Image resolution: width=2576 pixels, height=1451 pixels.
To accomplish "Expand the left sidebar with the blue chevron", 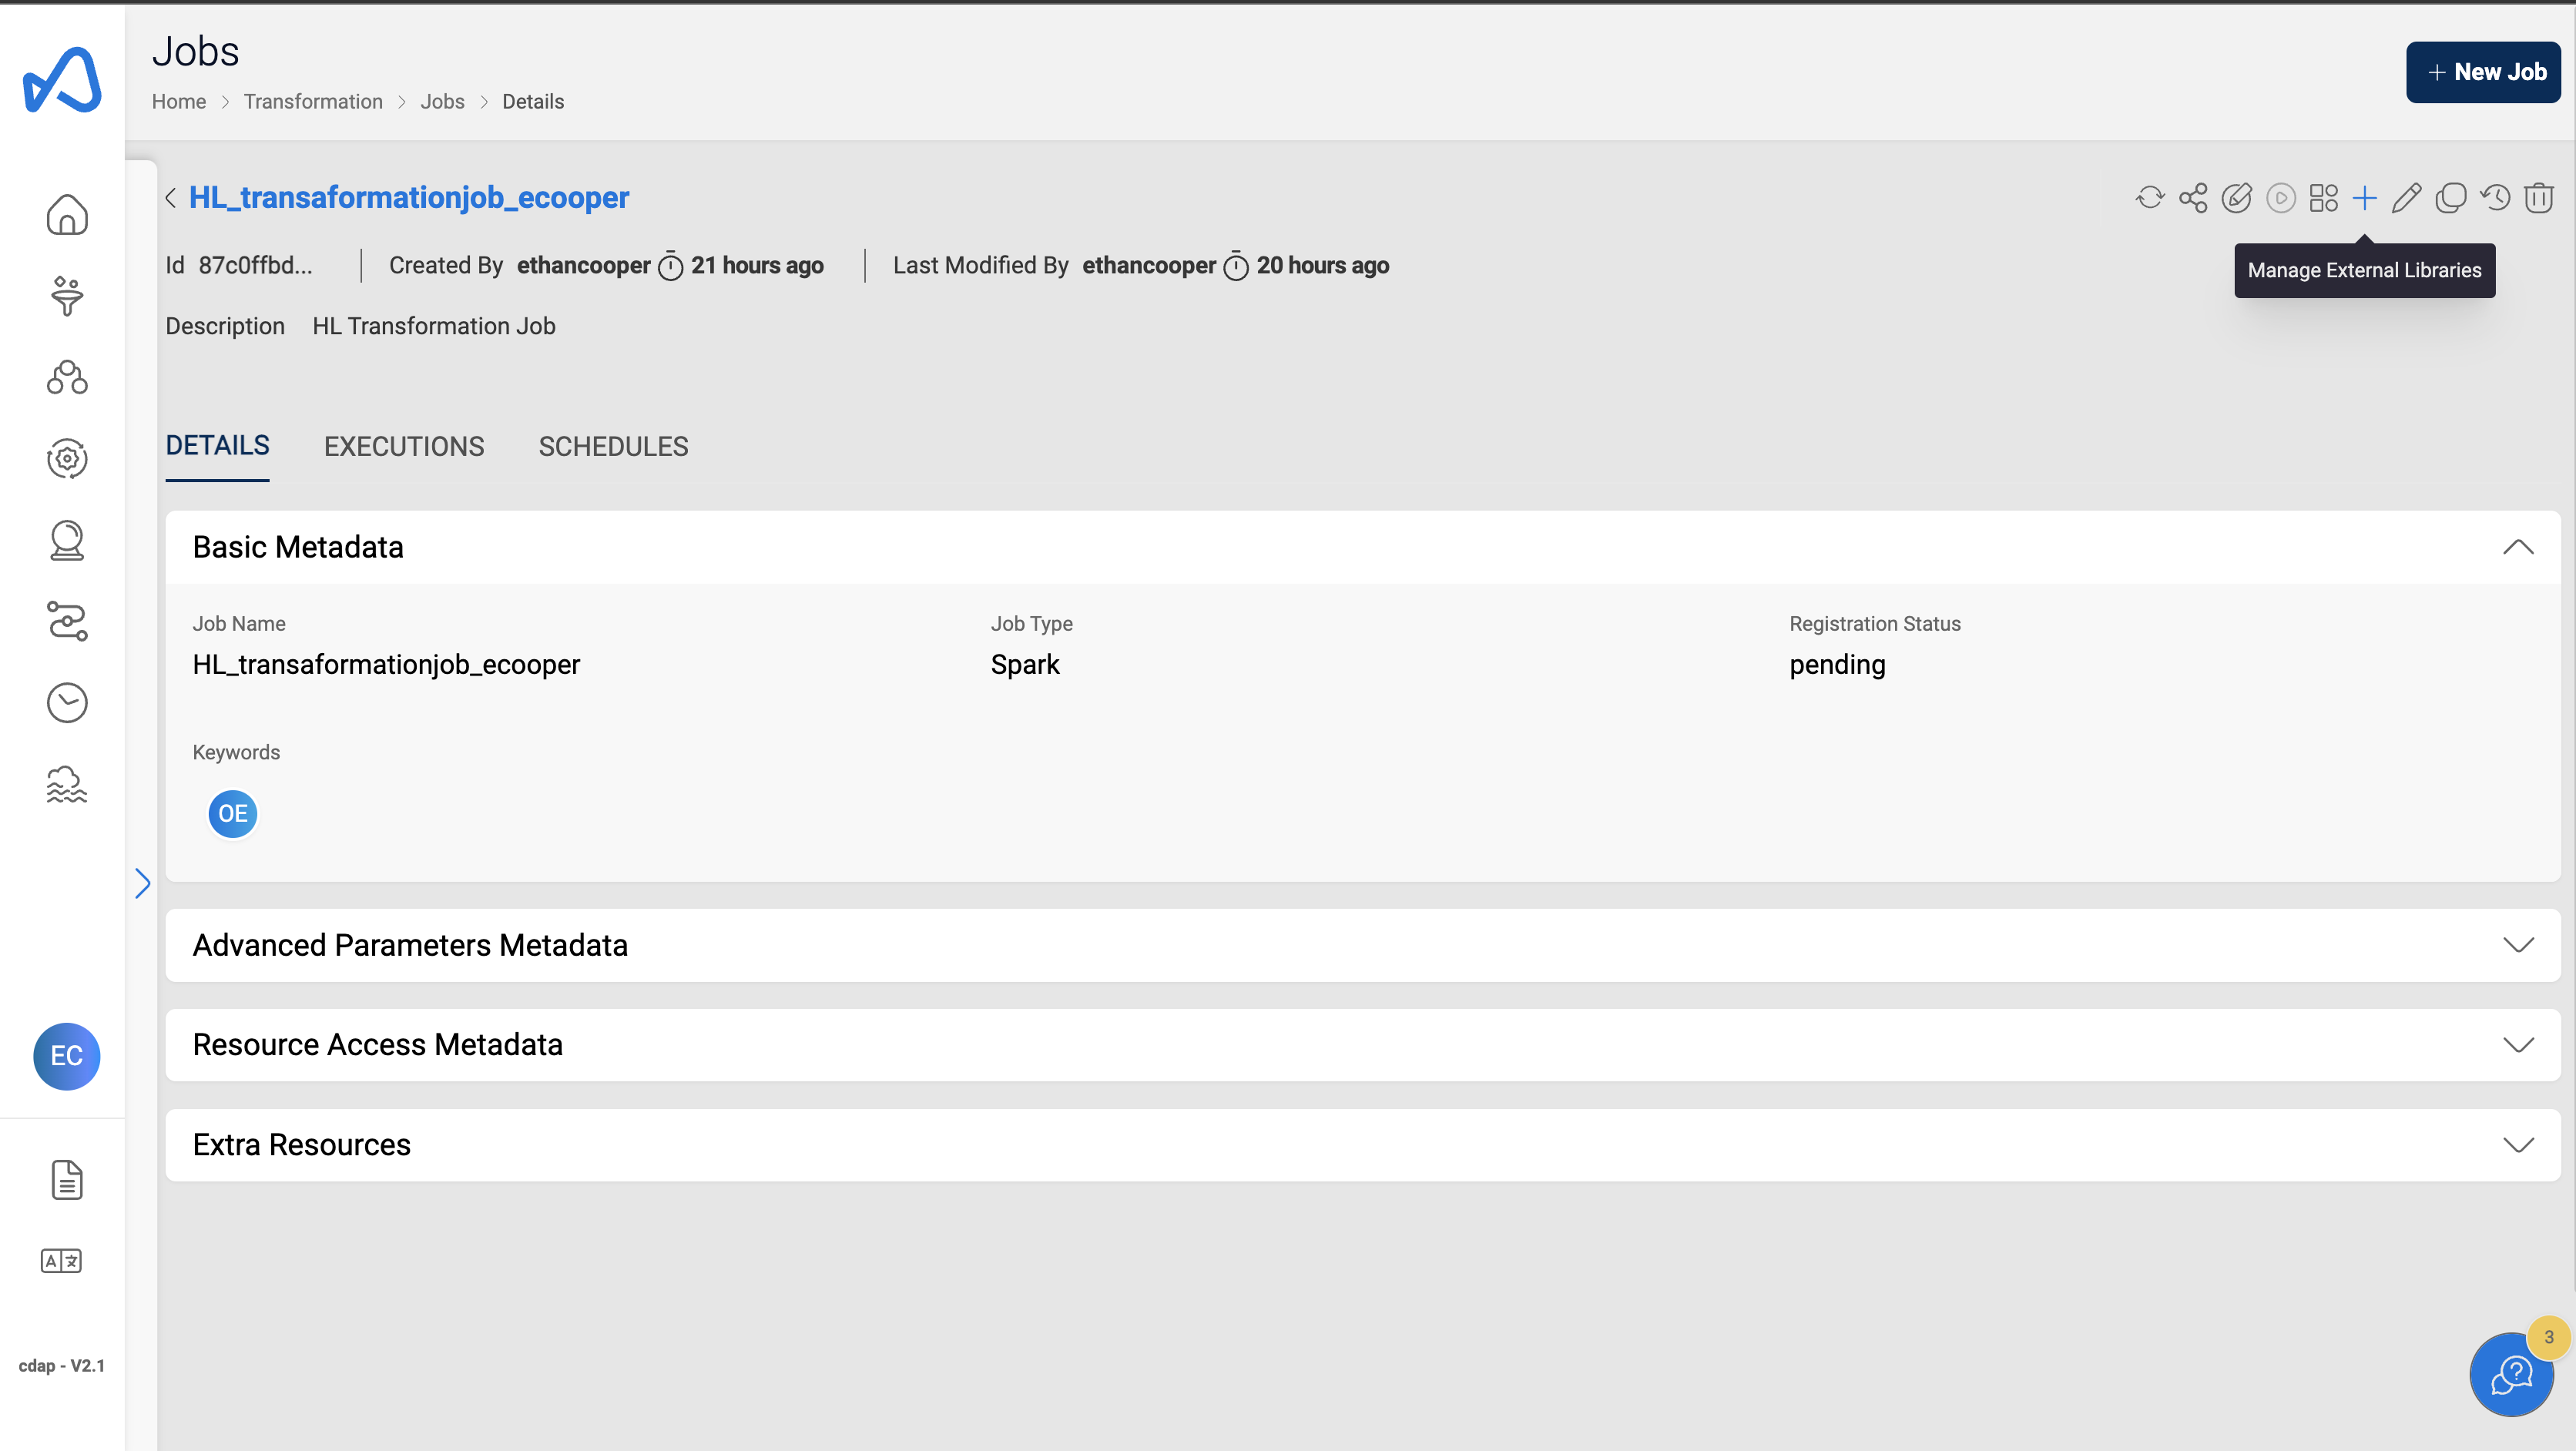I will point(142,883).
